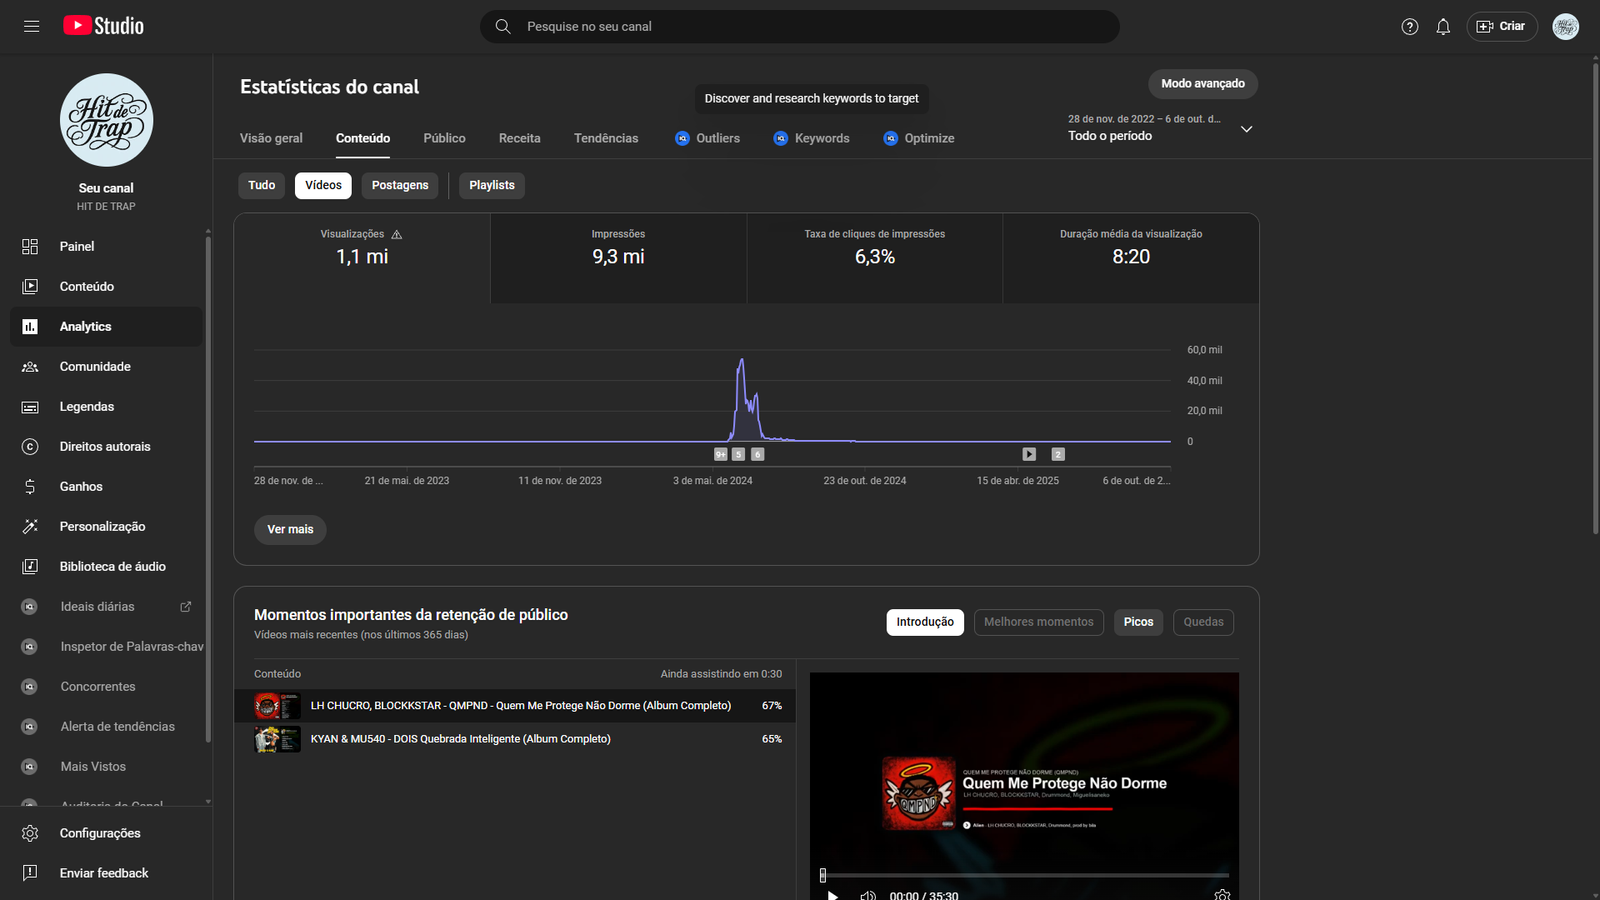Open Direitos autorais from the sidebar
Screen dimensions: 1600x900
point(105,447)
